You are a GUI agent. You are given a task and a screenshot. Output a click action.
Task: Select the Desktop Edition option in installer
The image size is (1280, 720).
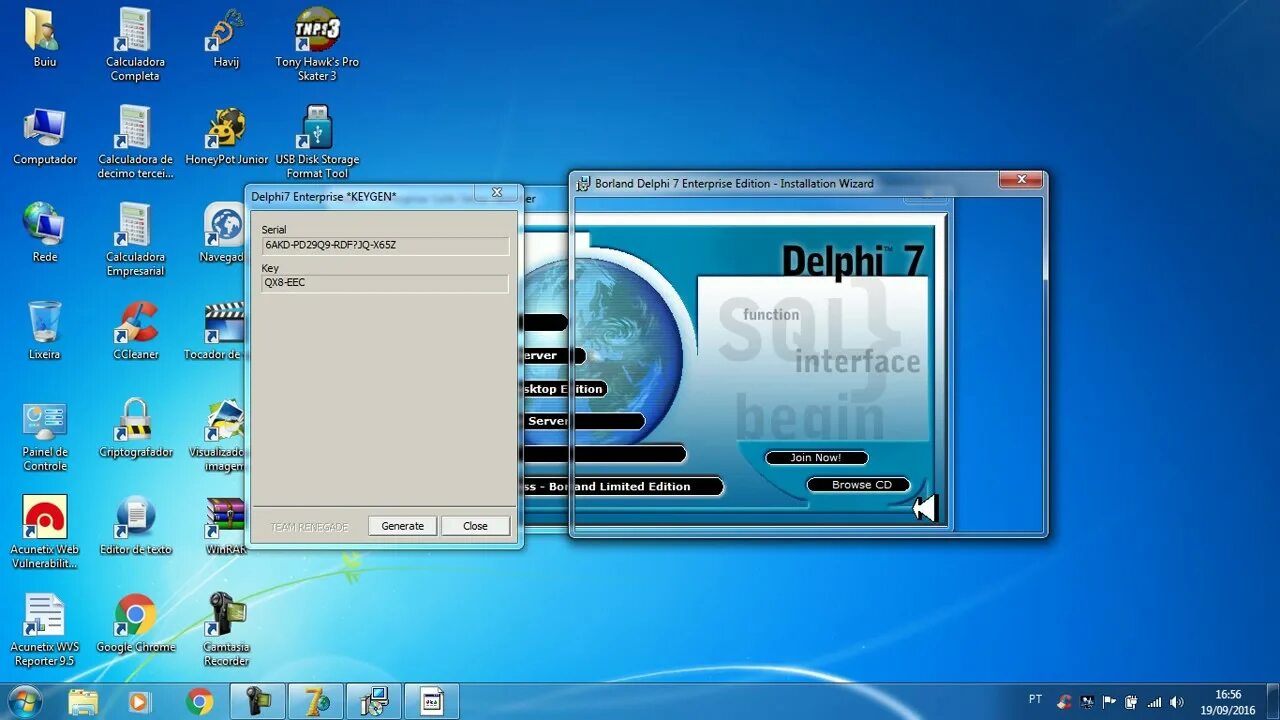coord(563,389)
